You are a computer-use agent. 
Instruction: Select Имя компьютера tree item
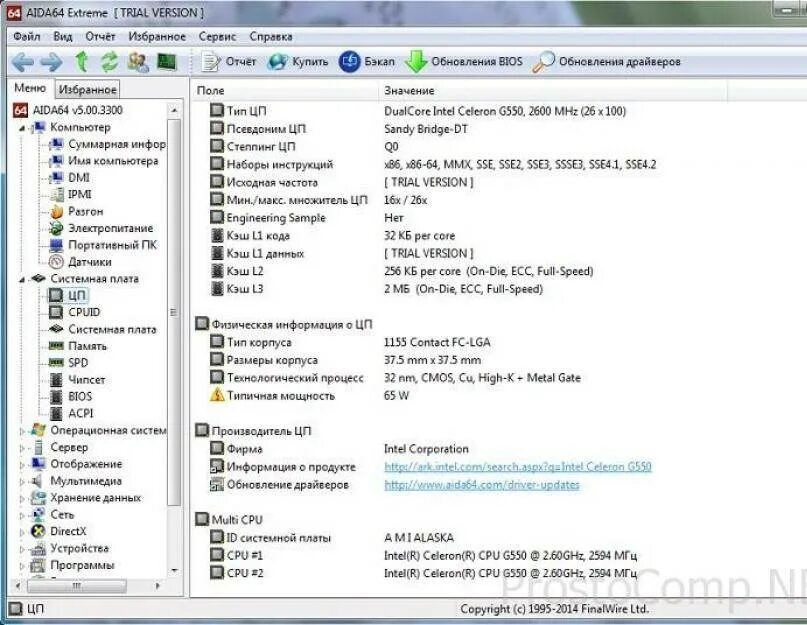(x=104, y=161)
